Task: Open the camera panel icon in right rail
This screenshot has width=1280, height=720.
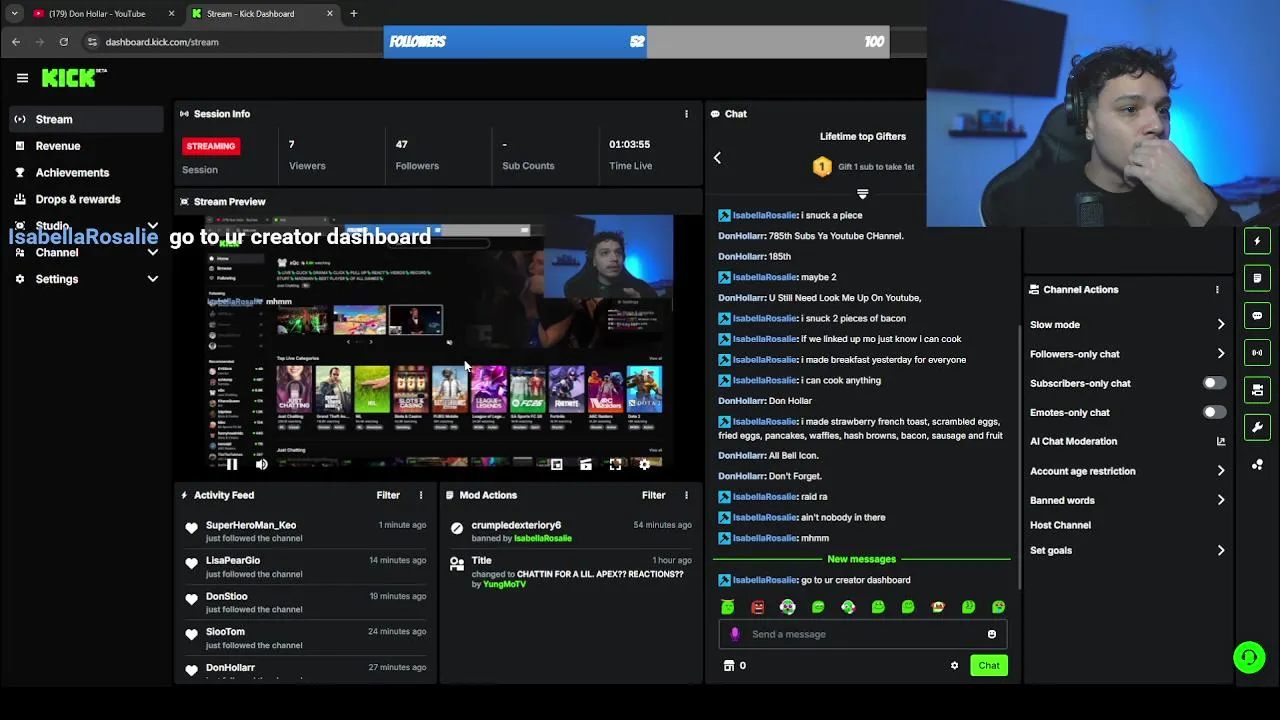Action: (1257, 390)
